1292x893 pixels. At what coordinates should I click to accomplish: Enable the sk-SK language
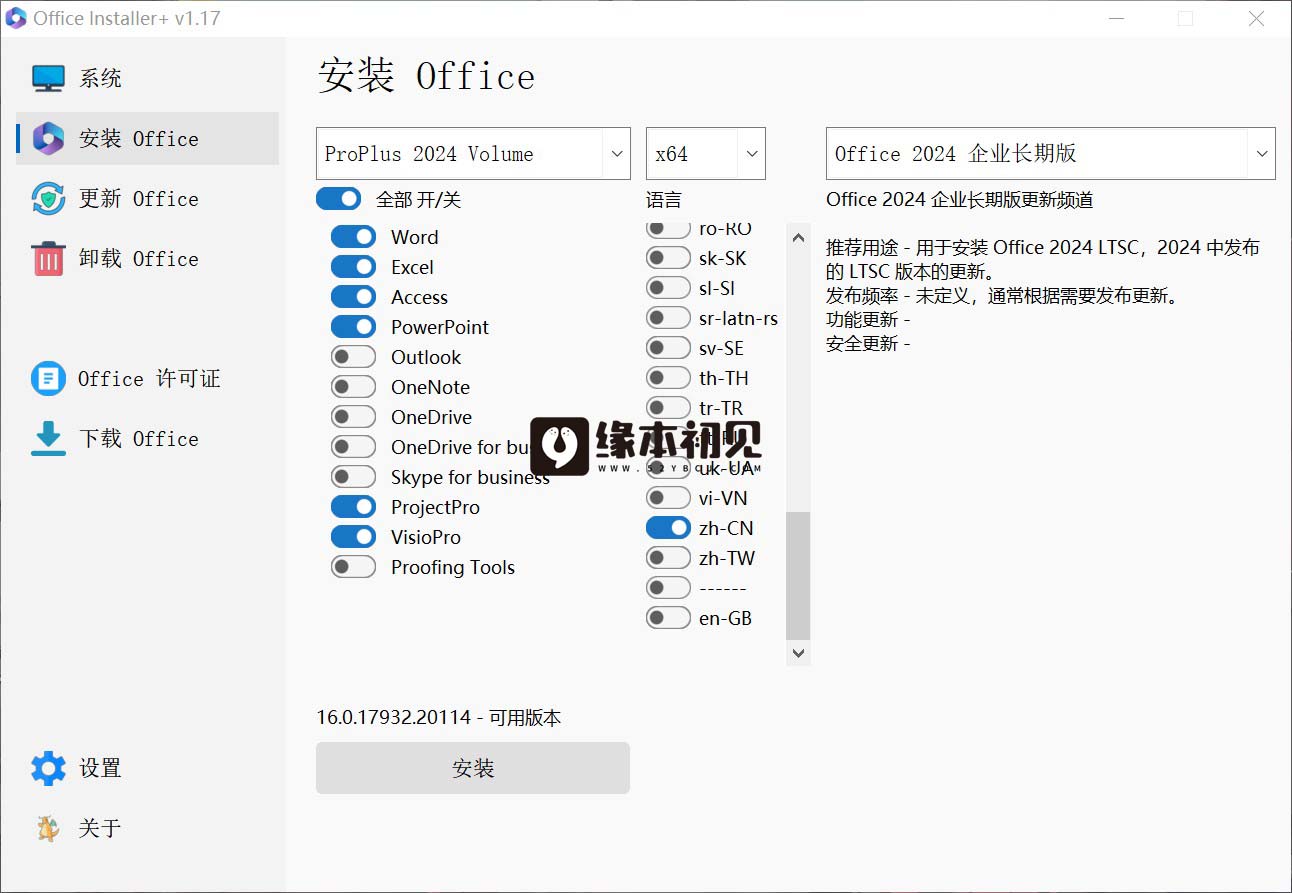(668, 258)
